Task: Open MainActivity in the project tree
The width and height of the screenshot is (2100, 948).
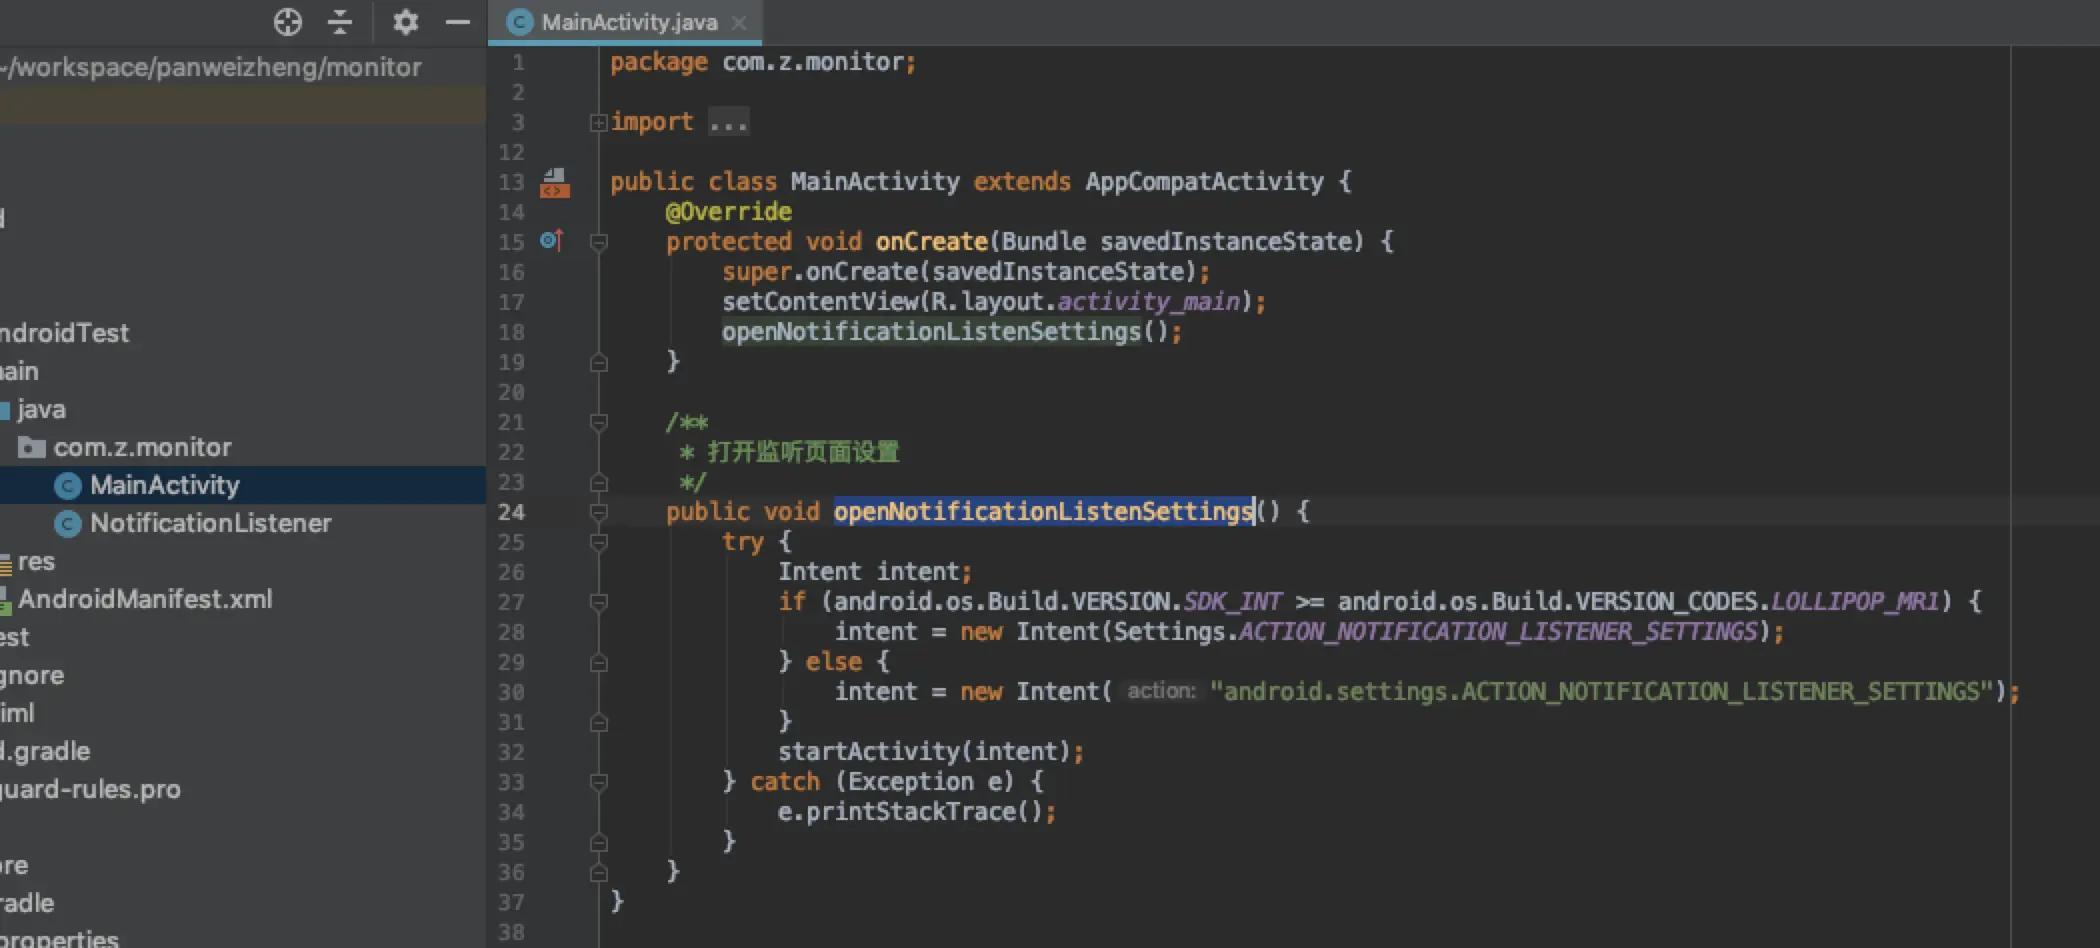Action: pyautogui.click(x=165, y=485)
